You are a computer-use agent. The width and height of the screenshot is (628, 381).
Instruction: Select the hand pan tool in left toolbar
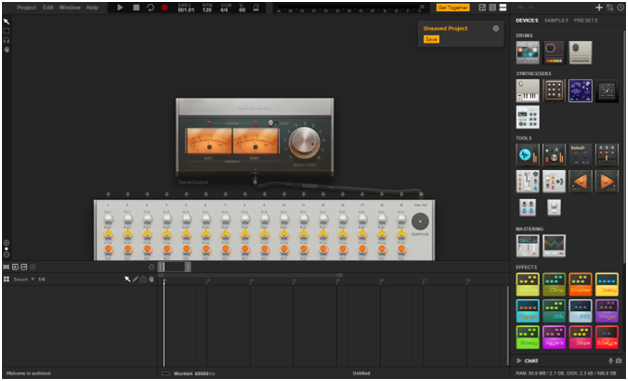click(x=6, y=49)
